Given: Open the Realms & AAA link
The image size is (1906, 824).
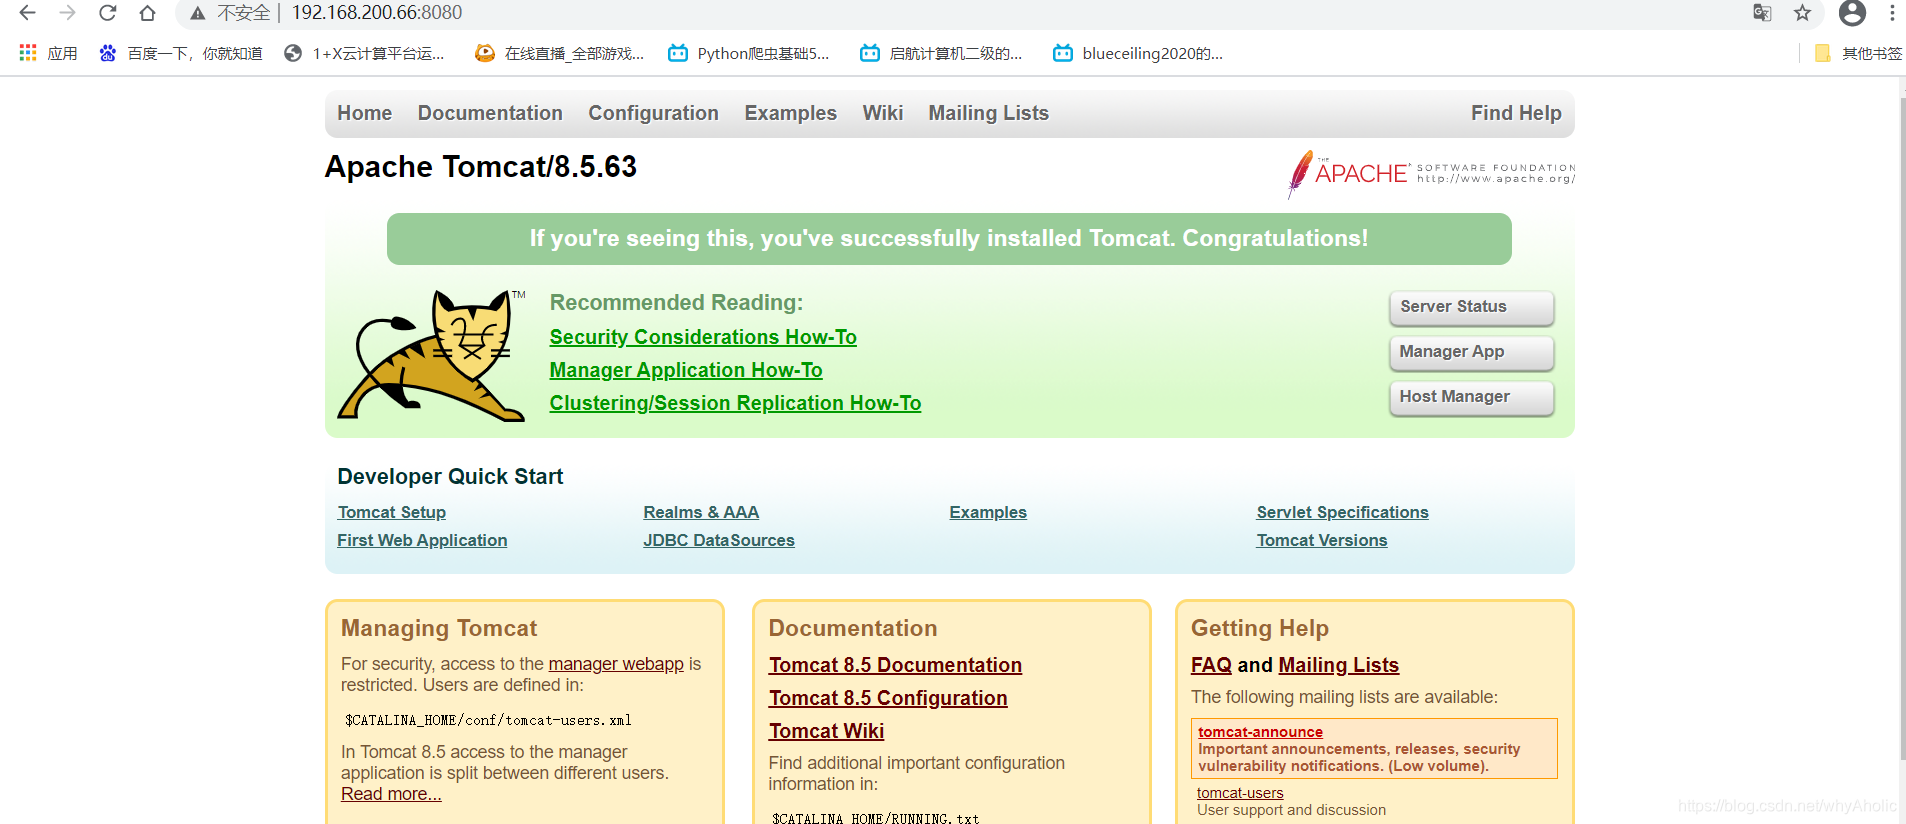Looking at the screenshot, I should pos(701,512).
